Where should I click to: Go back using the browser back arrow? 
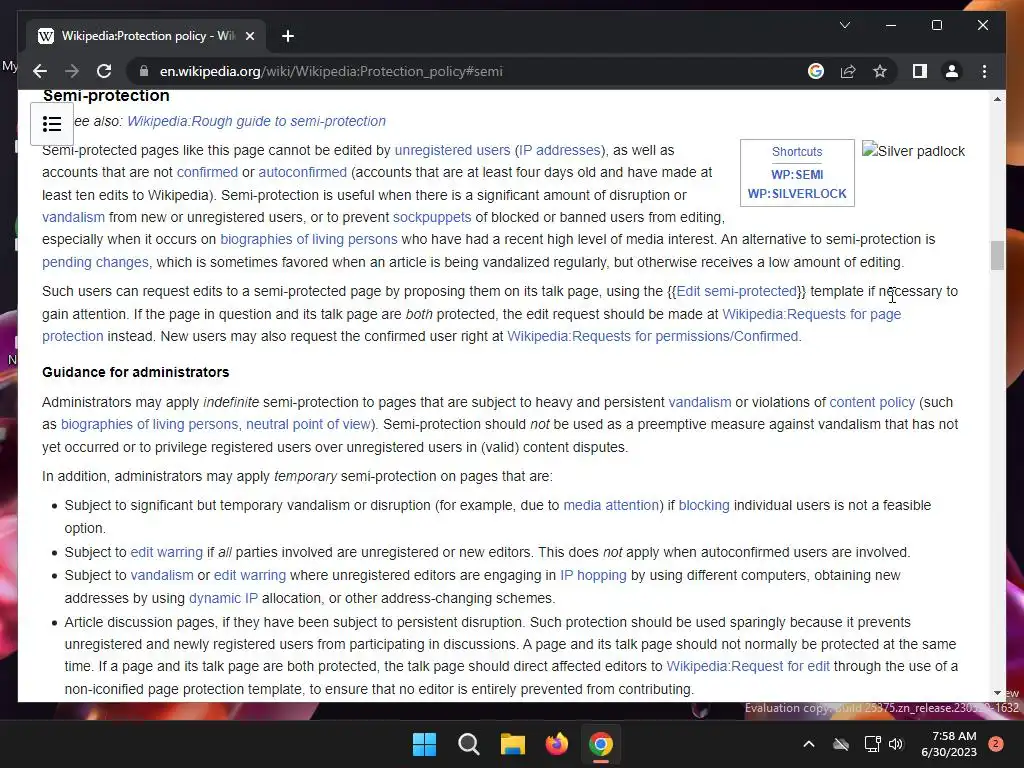40,71
